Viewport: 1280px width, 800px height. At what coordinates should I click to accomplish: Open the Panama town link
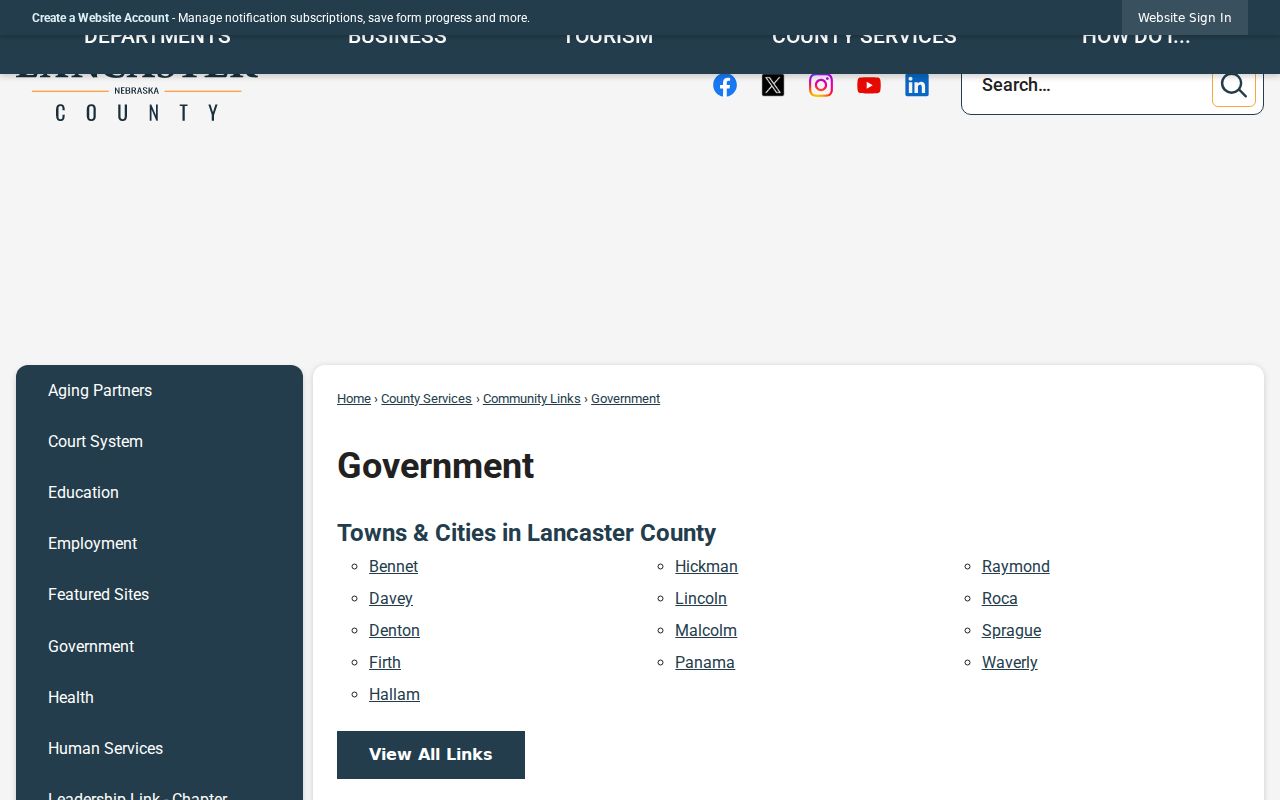click(705, 662)
